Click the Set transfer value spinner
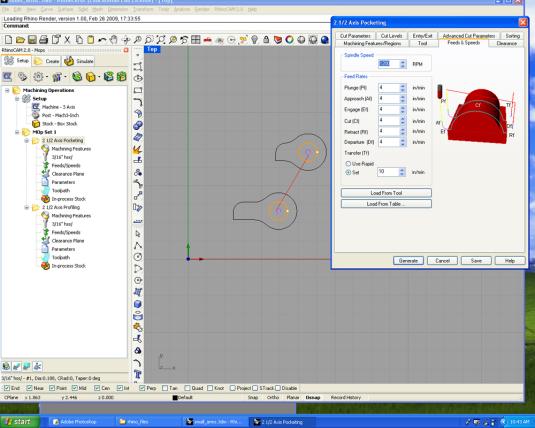 (402, 172)
